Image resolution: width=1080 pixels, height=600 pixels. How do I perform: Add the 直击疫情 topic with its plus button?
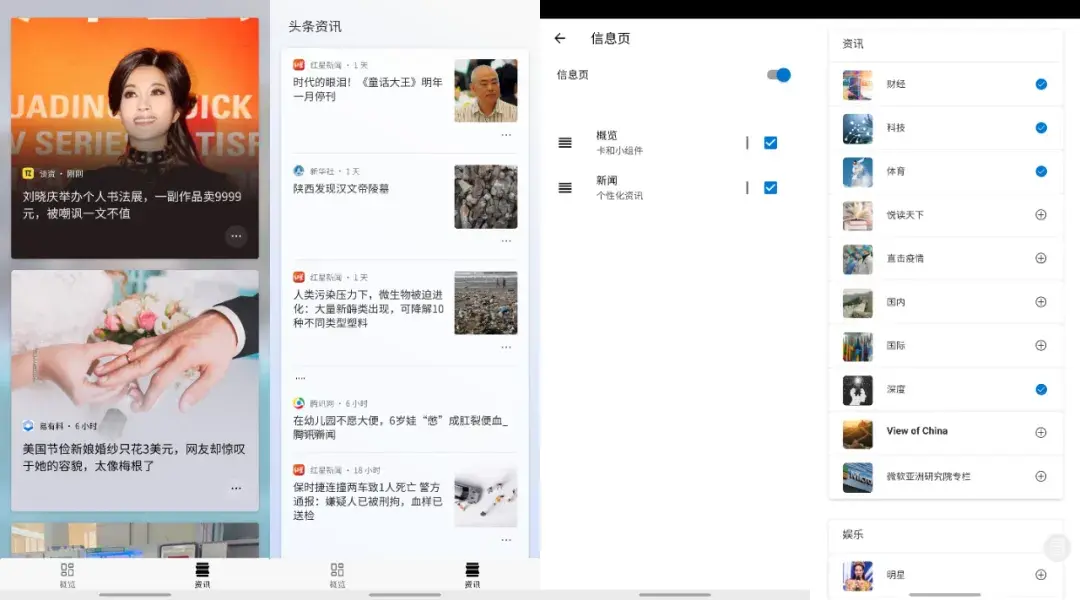pos(1041,258)
